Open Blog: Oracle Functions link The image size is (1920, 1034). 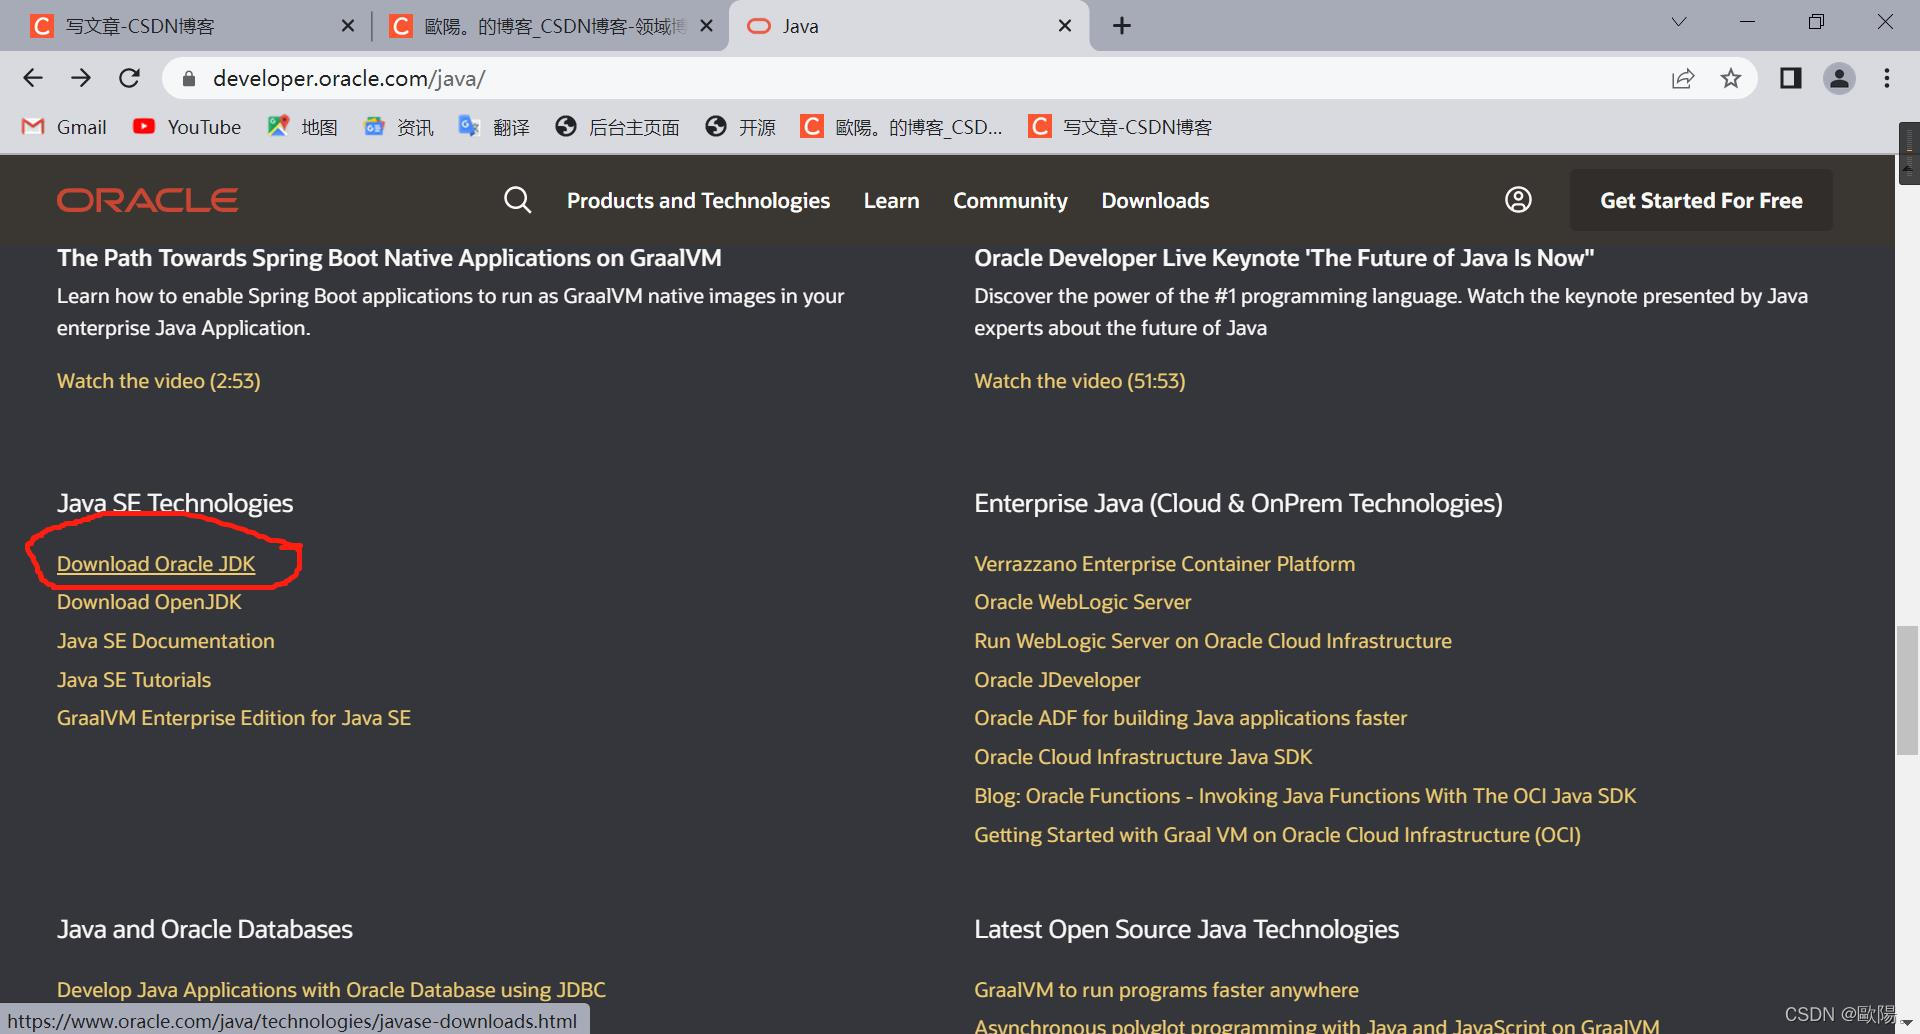(x=1305, y=796)
